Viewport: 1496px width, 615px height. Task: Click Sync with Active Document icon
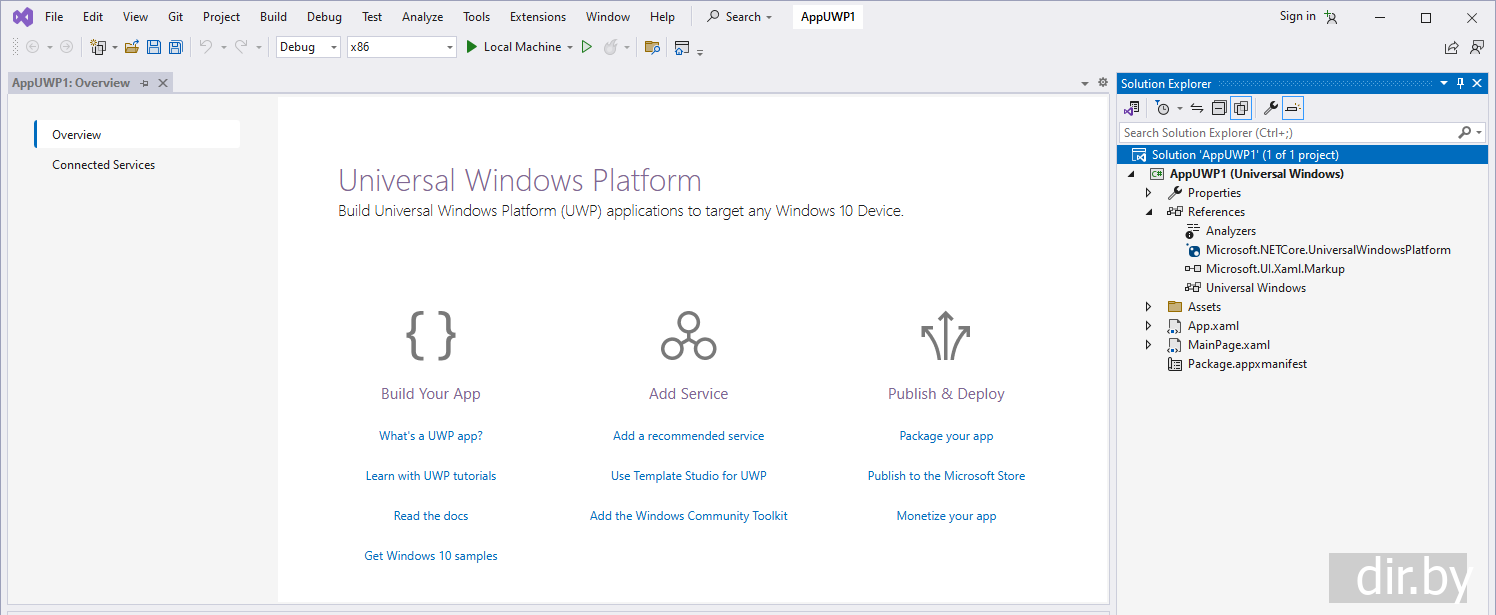point(1196,108)
